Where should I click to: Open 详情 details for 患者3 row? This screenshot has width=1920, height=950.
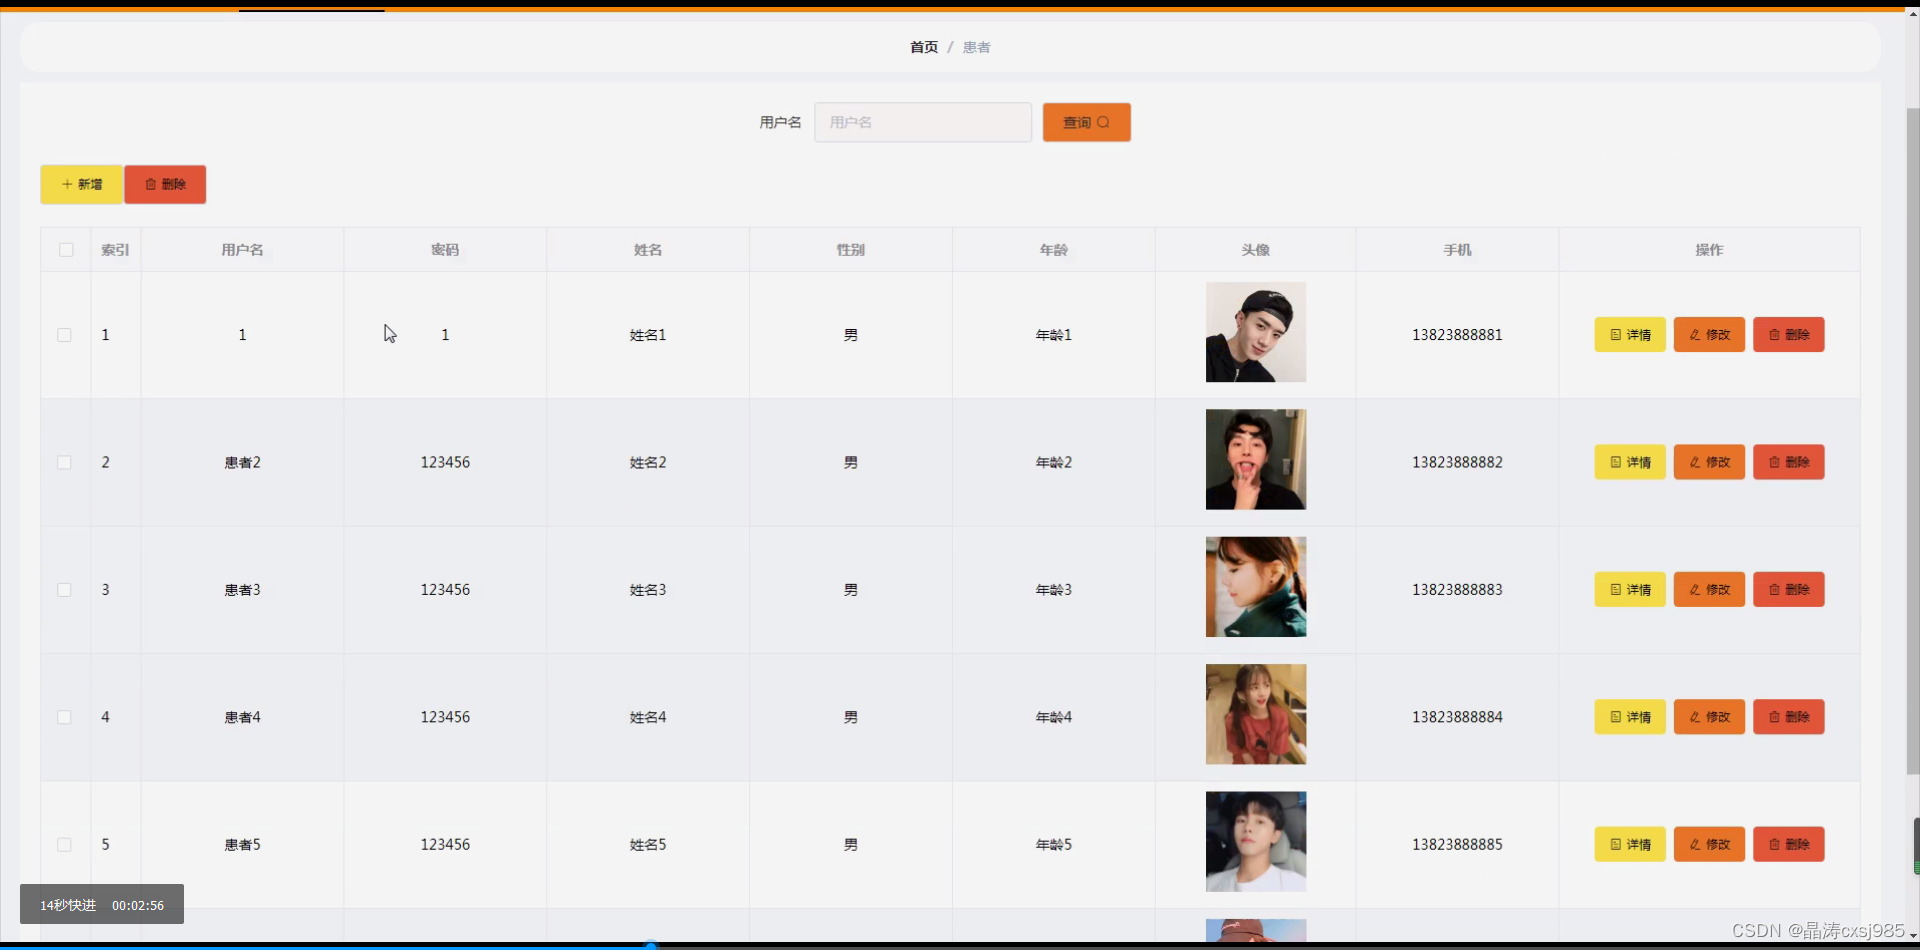click(1630, 590)
